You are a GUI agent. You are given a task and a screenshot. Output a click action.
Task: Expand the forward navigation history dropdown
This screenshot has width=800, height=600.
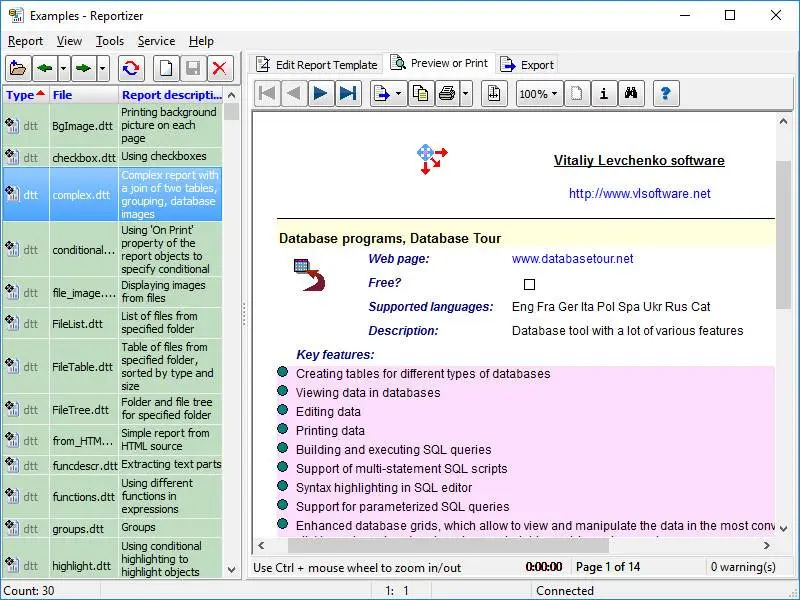pos(103,68)
